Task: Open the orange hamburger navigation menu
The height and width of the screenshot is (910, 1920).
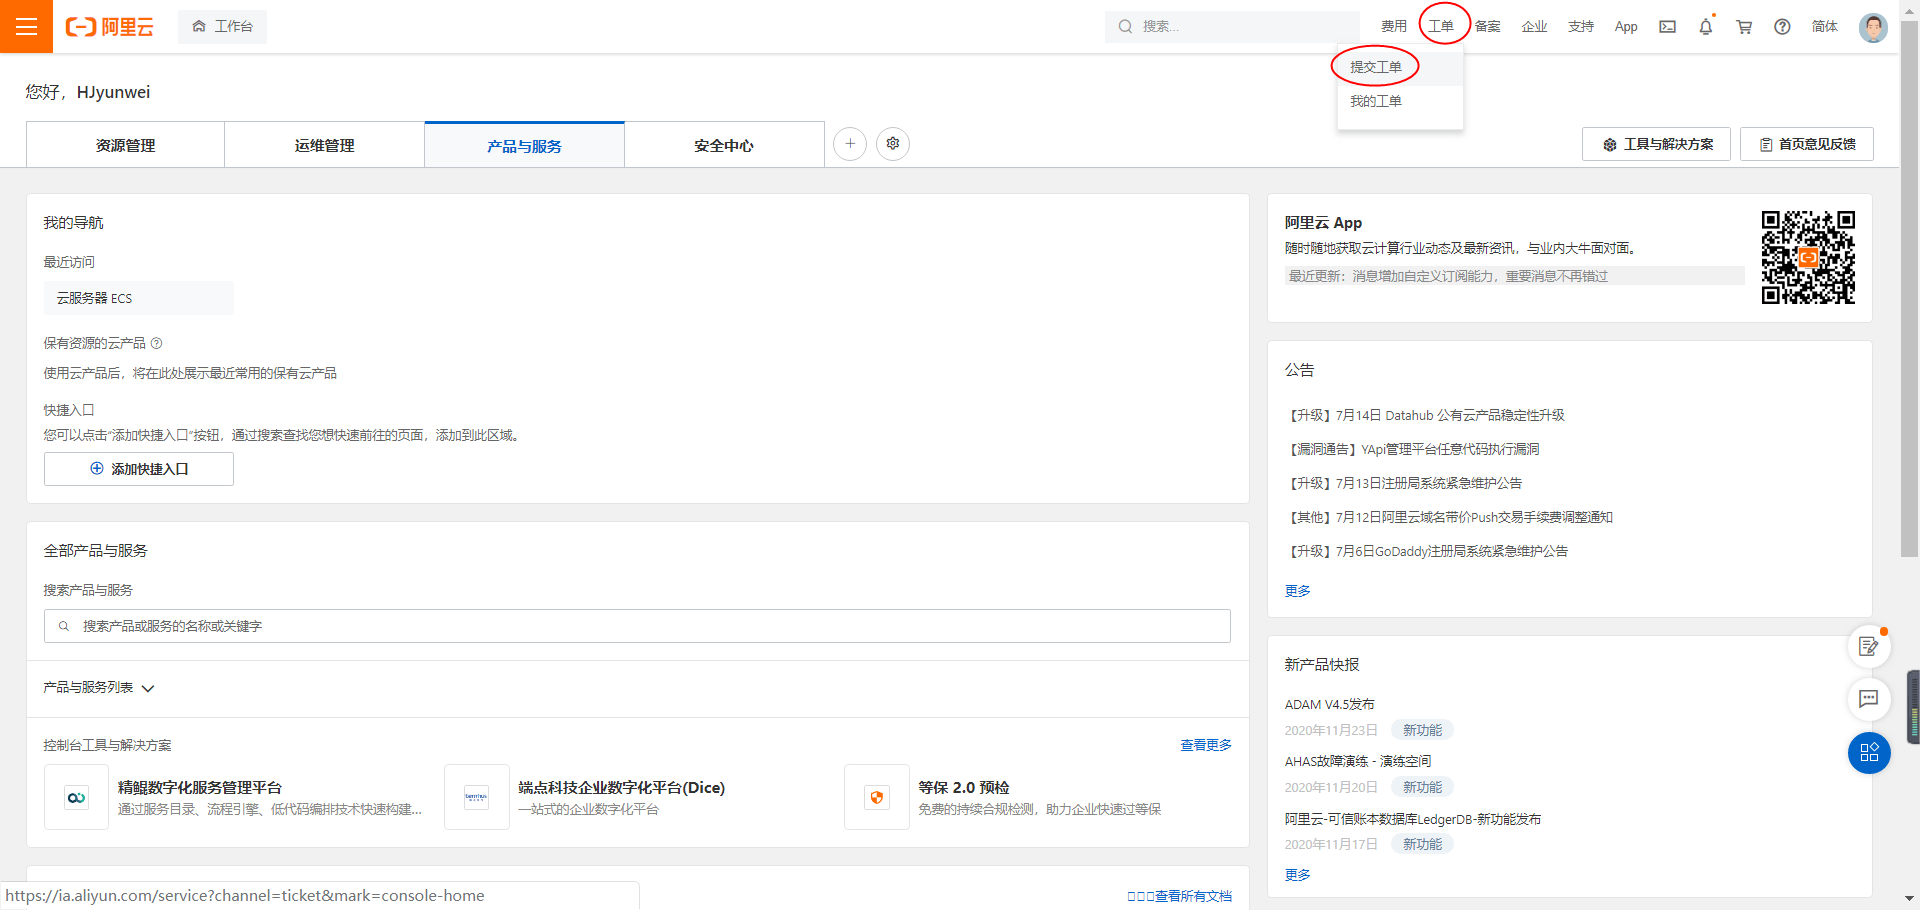Action: [26, 26]
